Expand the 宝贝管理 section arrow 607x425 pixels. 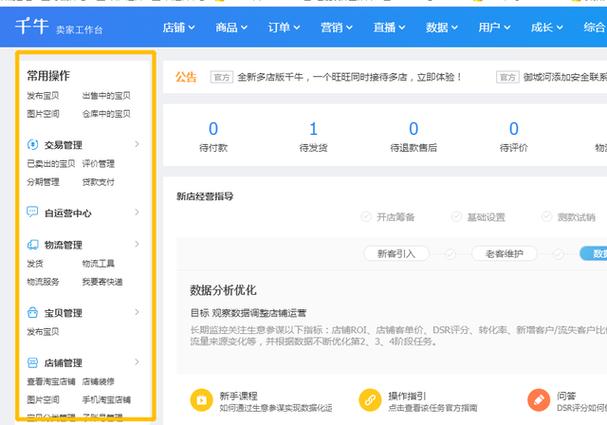tap(137, 312)
